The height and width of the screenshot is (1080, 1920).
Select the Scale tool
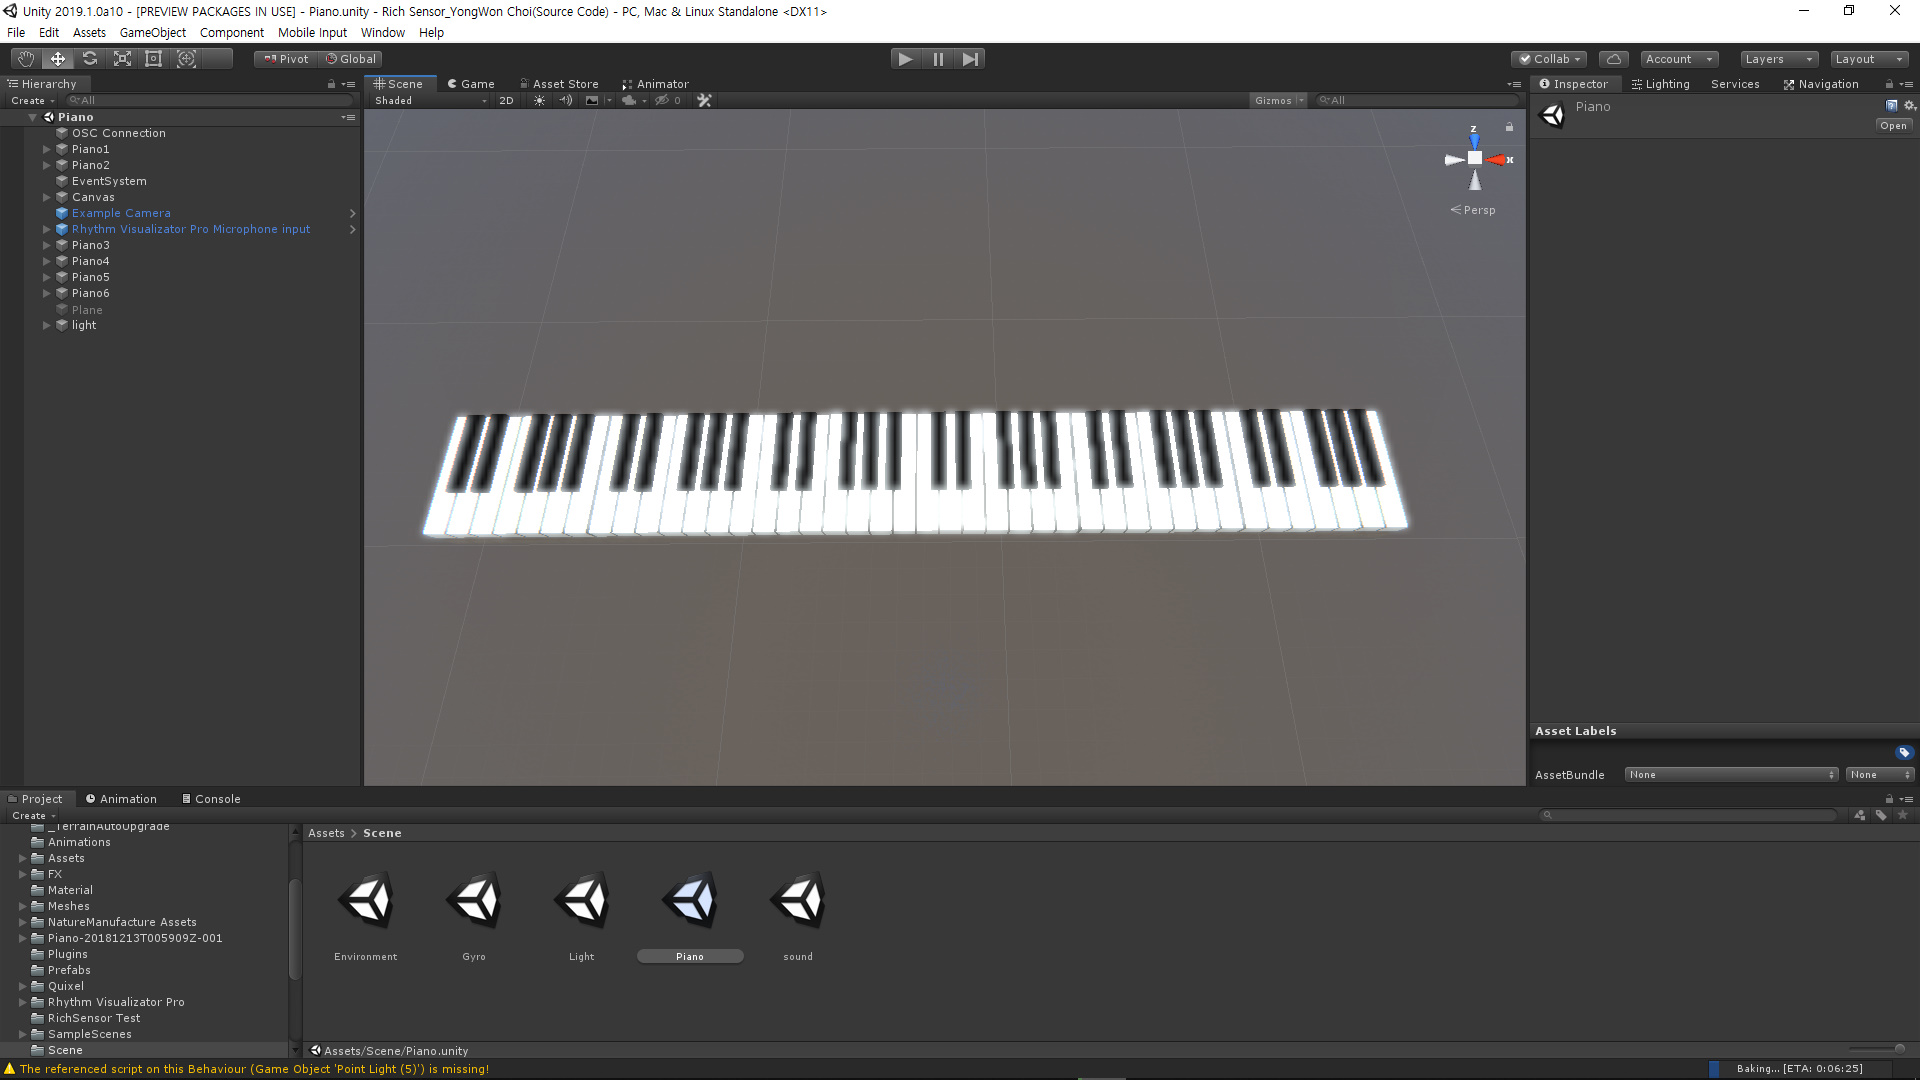(122, 59)
